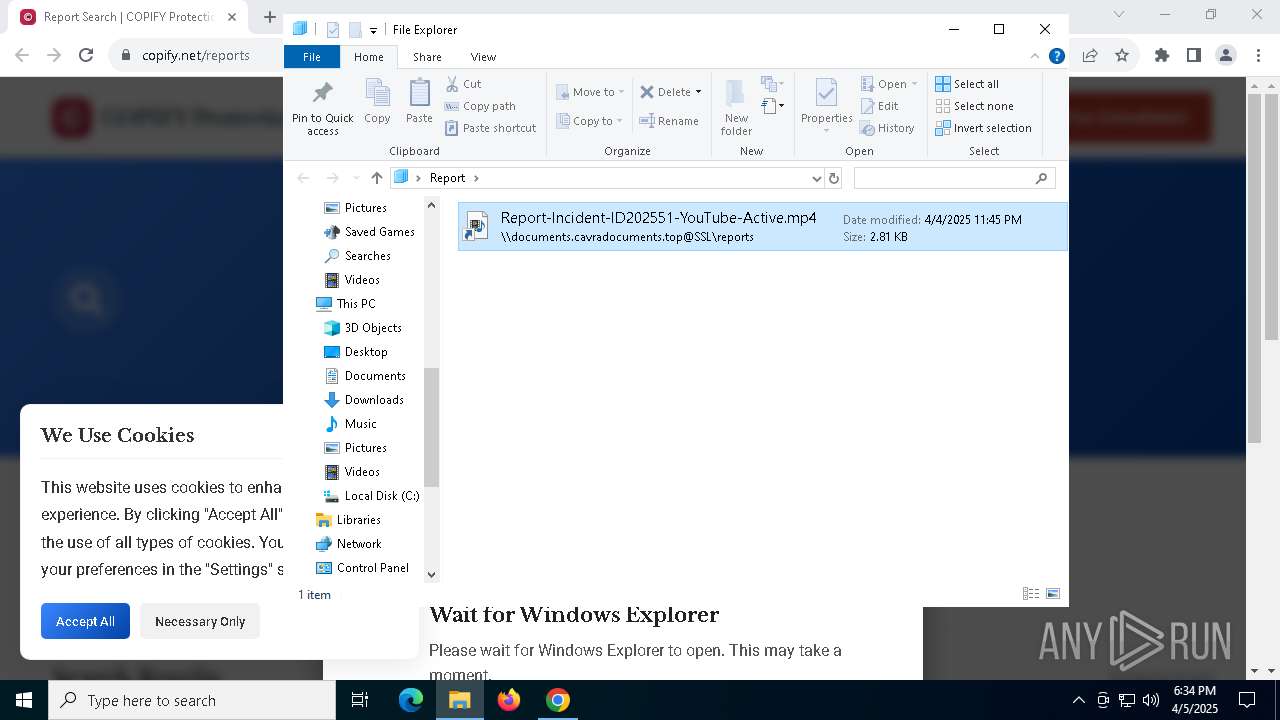The image size is (1280, 720).
Task: Click the Chrome address bar URL
Action: [x=196, y=55]
